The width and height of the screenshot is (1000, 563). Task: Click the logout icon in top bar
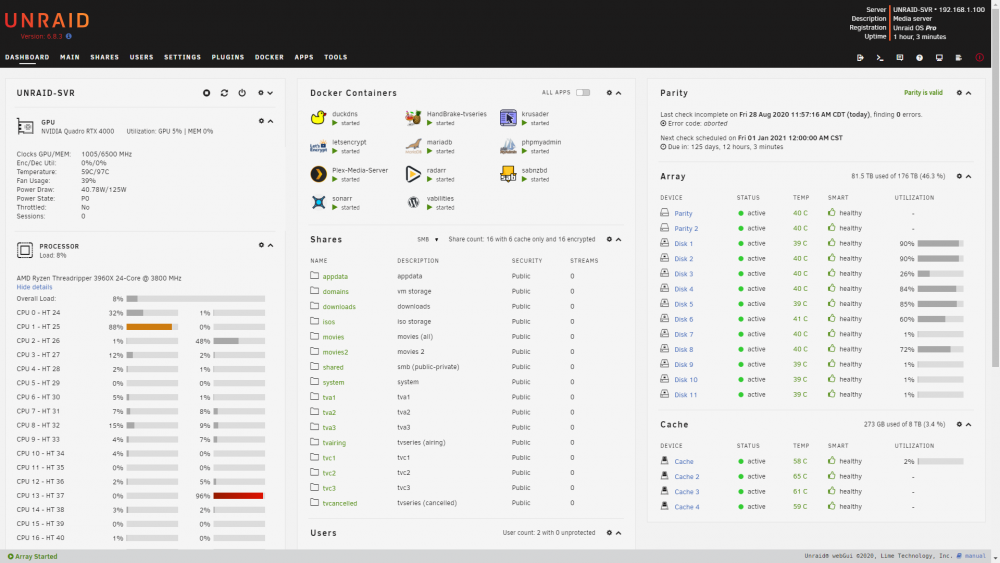pos(860,57)
